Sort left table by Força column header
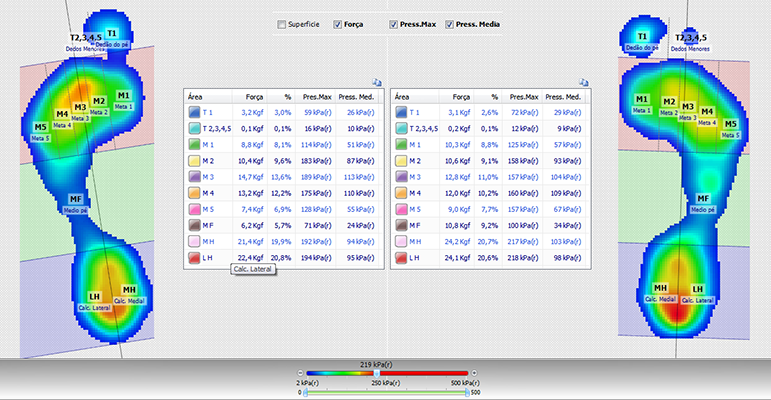The image size is (771, 400). tap(254, 97)
